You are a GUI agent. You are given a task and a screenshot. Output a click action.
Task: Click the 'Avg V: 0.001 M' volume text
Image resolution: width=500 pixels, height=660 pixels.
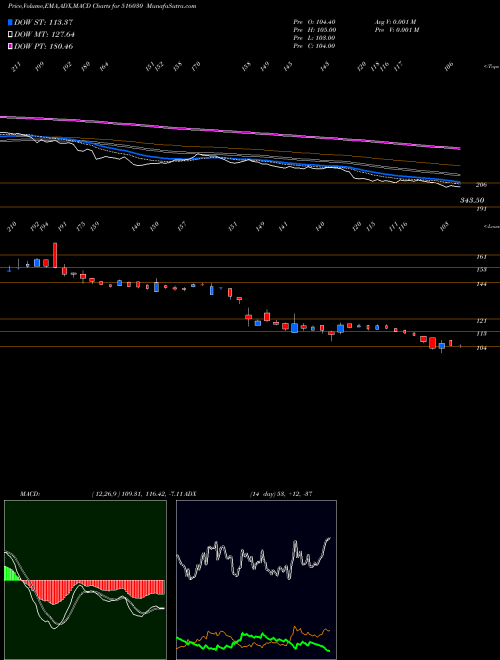pos(397,22)
